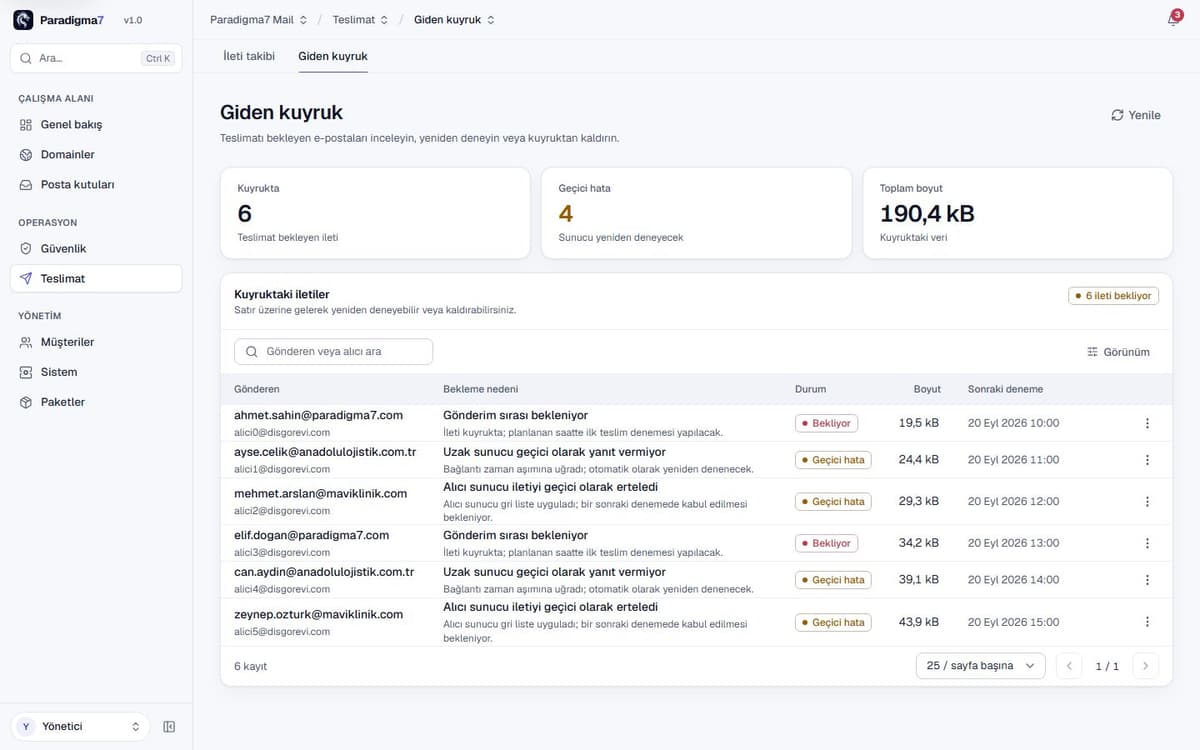Click the Kuyrukta summary card
This screenshot has height=750, width=1200.
pyautogui.click(x=375, y=213)
